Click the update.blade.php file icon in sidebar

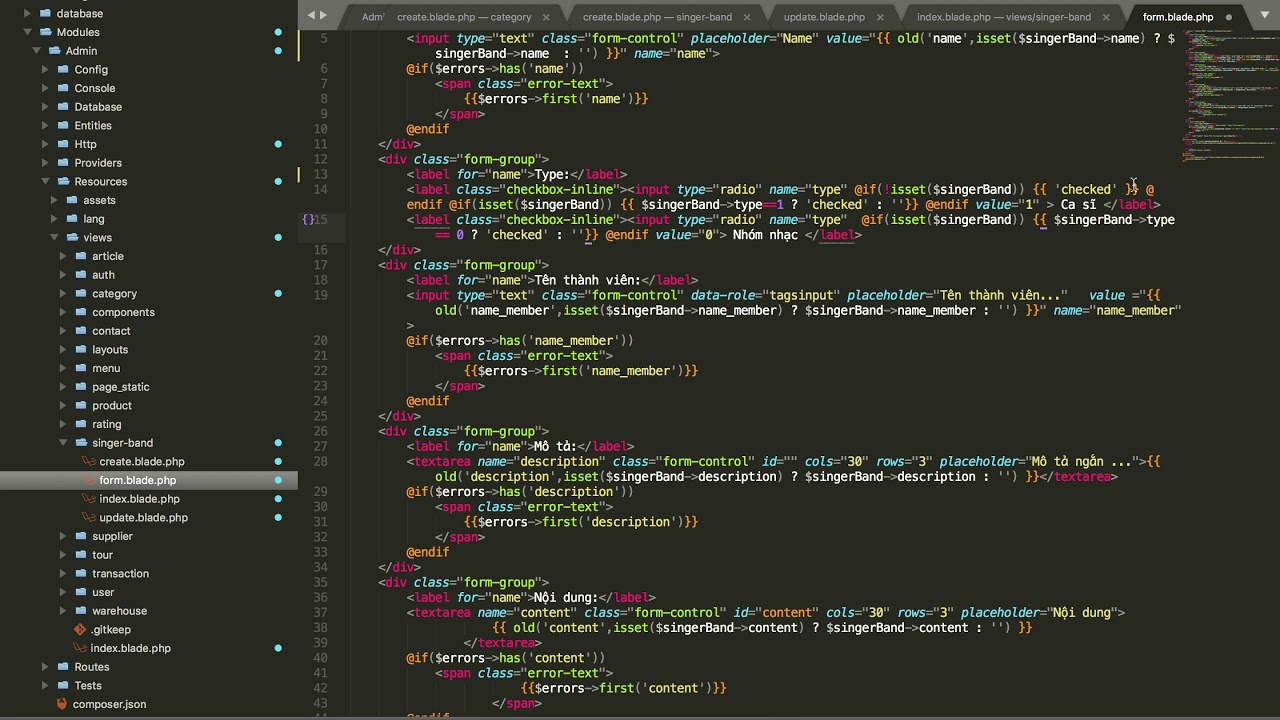90,518
